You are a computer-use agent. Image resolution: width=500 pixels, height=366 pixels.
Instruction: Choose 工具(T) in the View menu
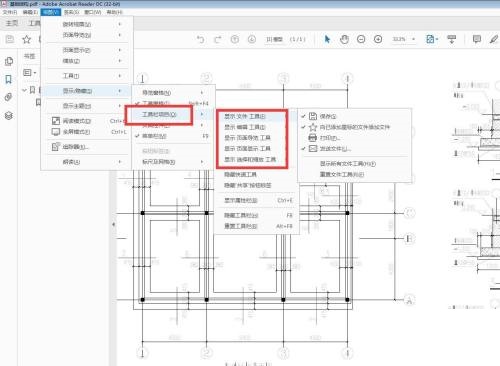click(87, 76)
